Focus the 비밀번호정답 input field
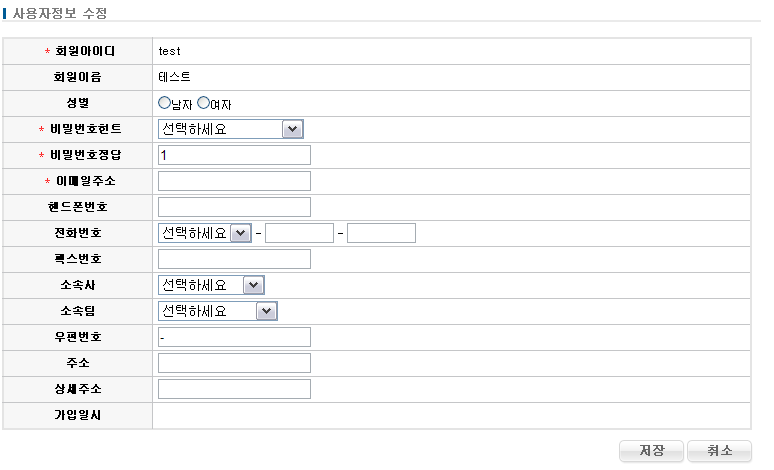The width and height of the screenshot is (774, 470). pyautogui.click(x=234, y=155)
